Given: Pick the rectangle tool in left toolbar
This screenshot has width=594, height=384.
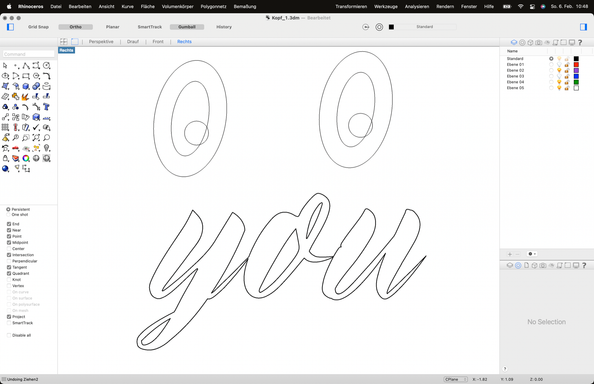Looking at the screenshot, I should click(26, 76).
